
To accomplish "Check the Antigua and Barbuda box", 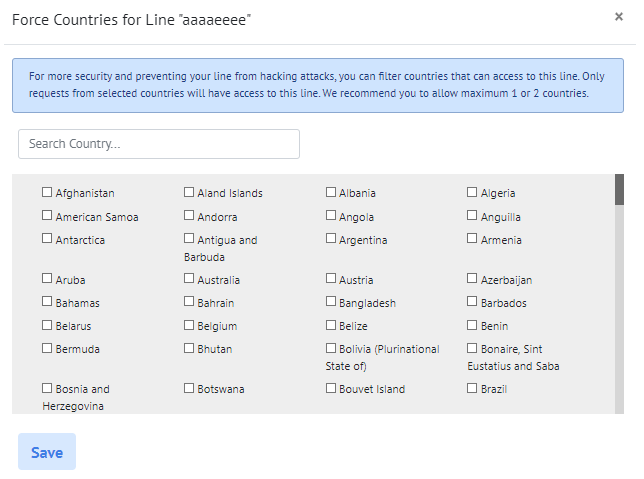I will (x=189, y=239).
